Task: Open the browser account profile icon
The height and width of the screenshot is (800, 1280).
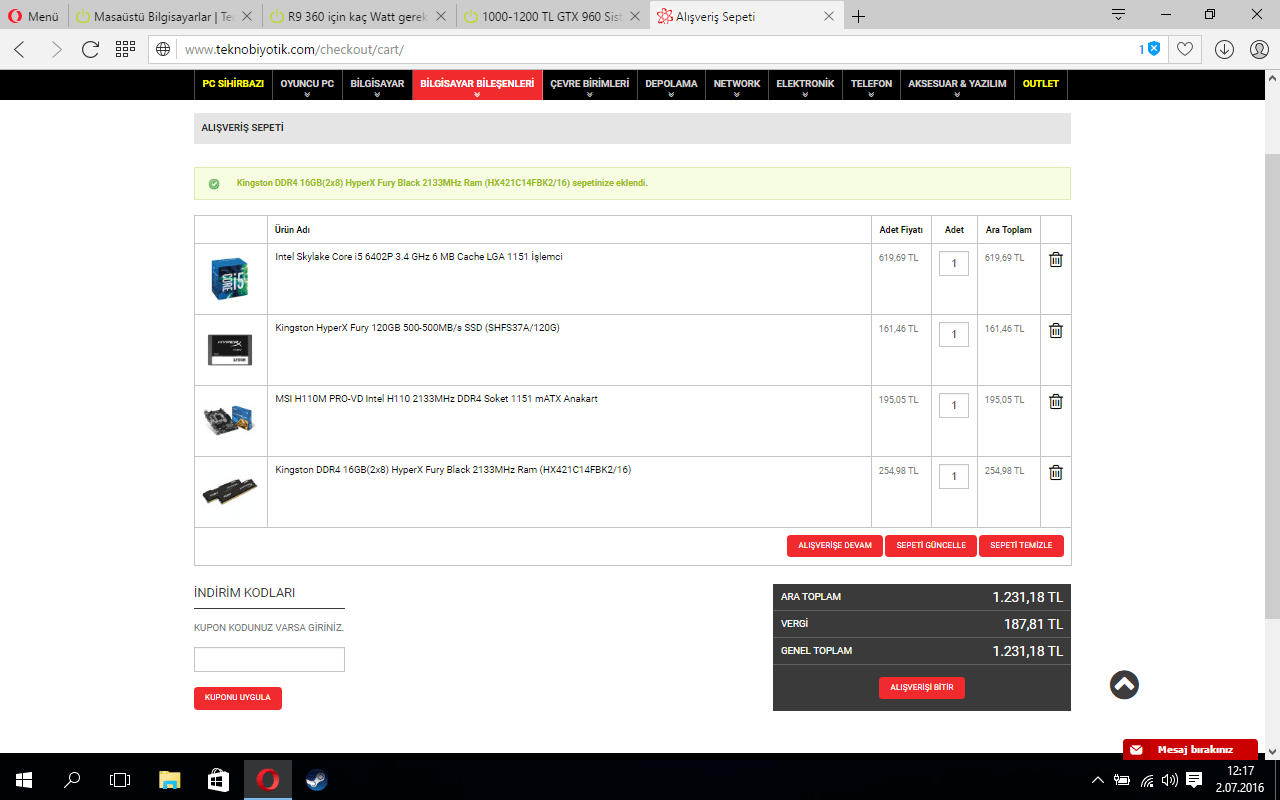Action: [x=1259, y=49]
